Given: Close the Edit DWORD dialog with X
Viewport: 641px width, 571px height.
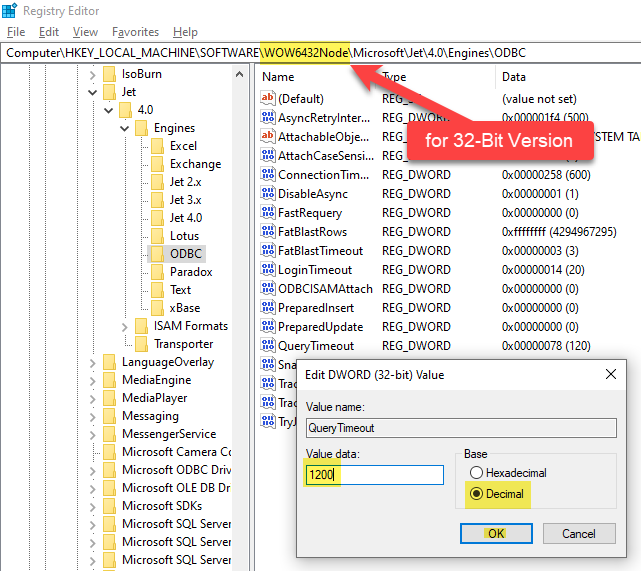Looking at the screenshot, I should (611, 374).
